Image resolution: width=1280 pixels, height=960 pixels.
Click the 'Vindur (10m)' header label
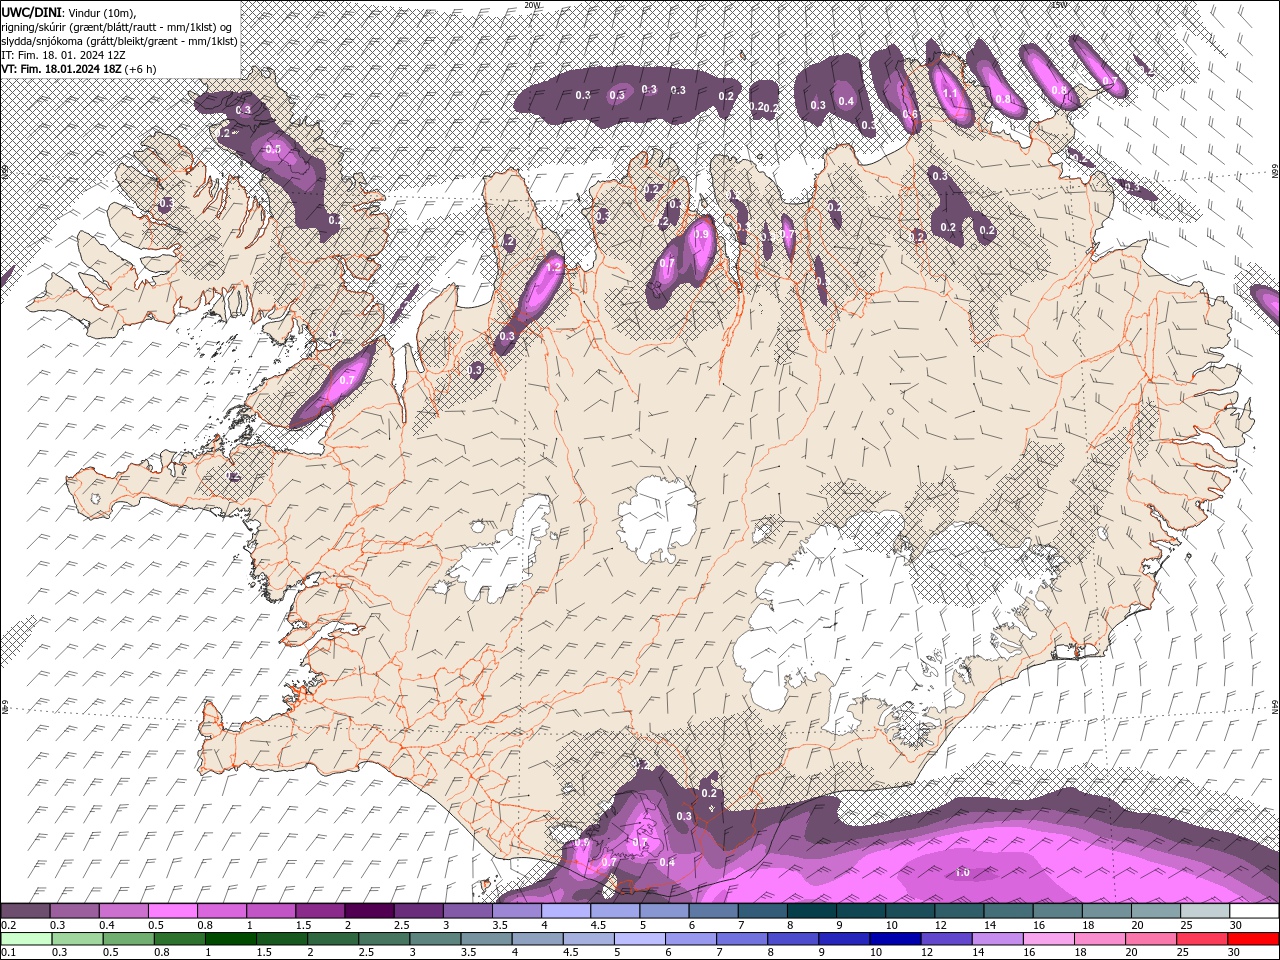pos(101,12)
